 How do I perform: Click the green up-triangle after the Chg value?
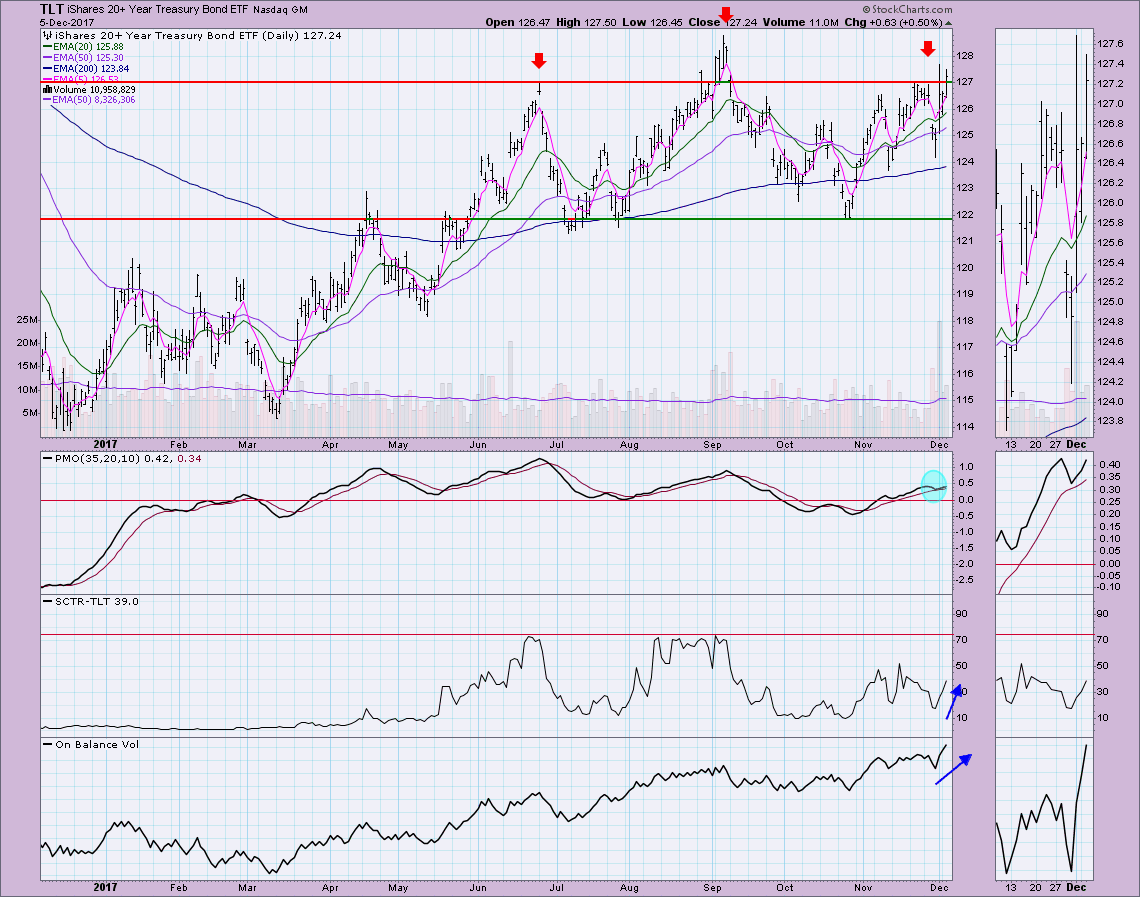948,23
